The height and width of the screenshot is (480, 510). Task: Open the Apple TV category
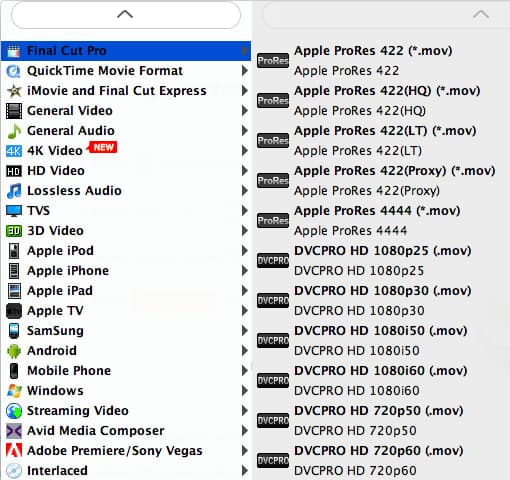(x=126, y=311)
